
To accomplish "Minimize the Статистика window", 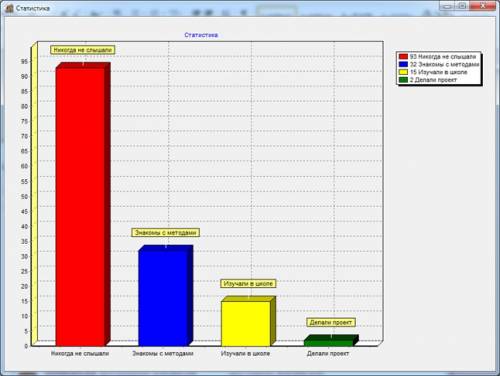I will pyautogui.click(x=447, y=6).
